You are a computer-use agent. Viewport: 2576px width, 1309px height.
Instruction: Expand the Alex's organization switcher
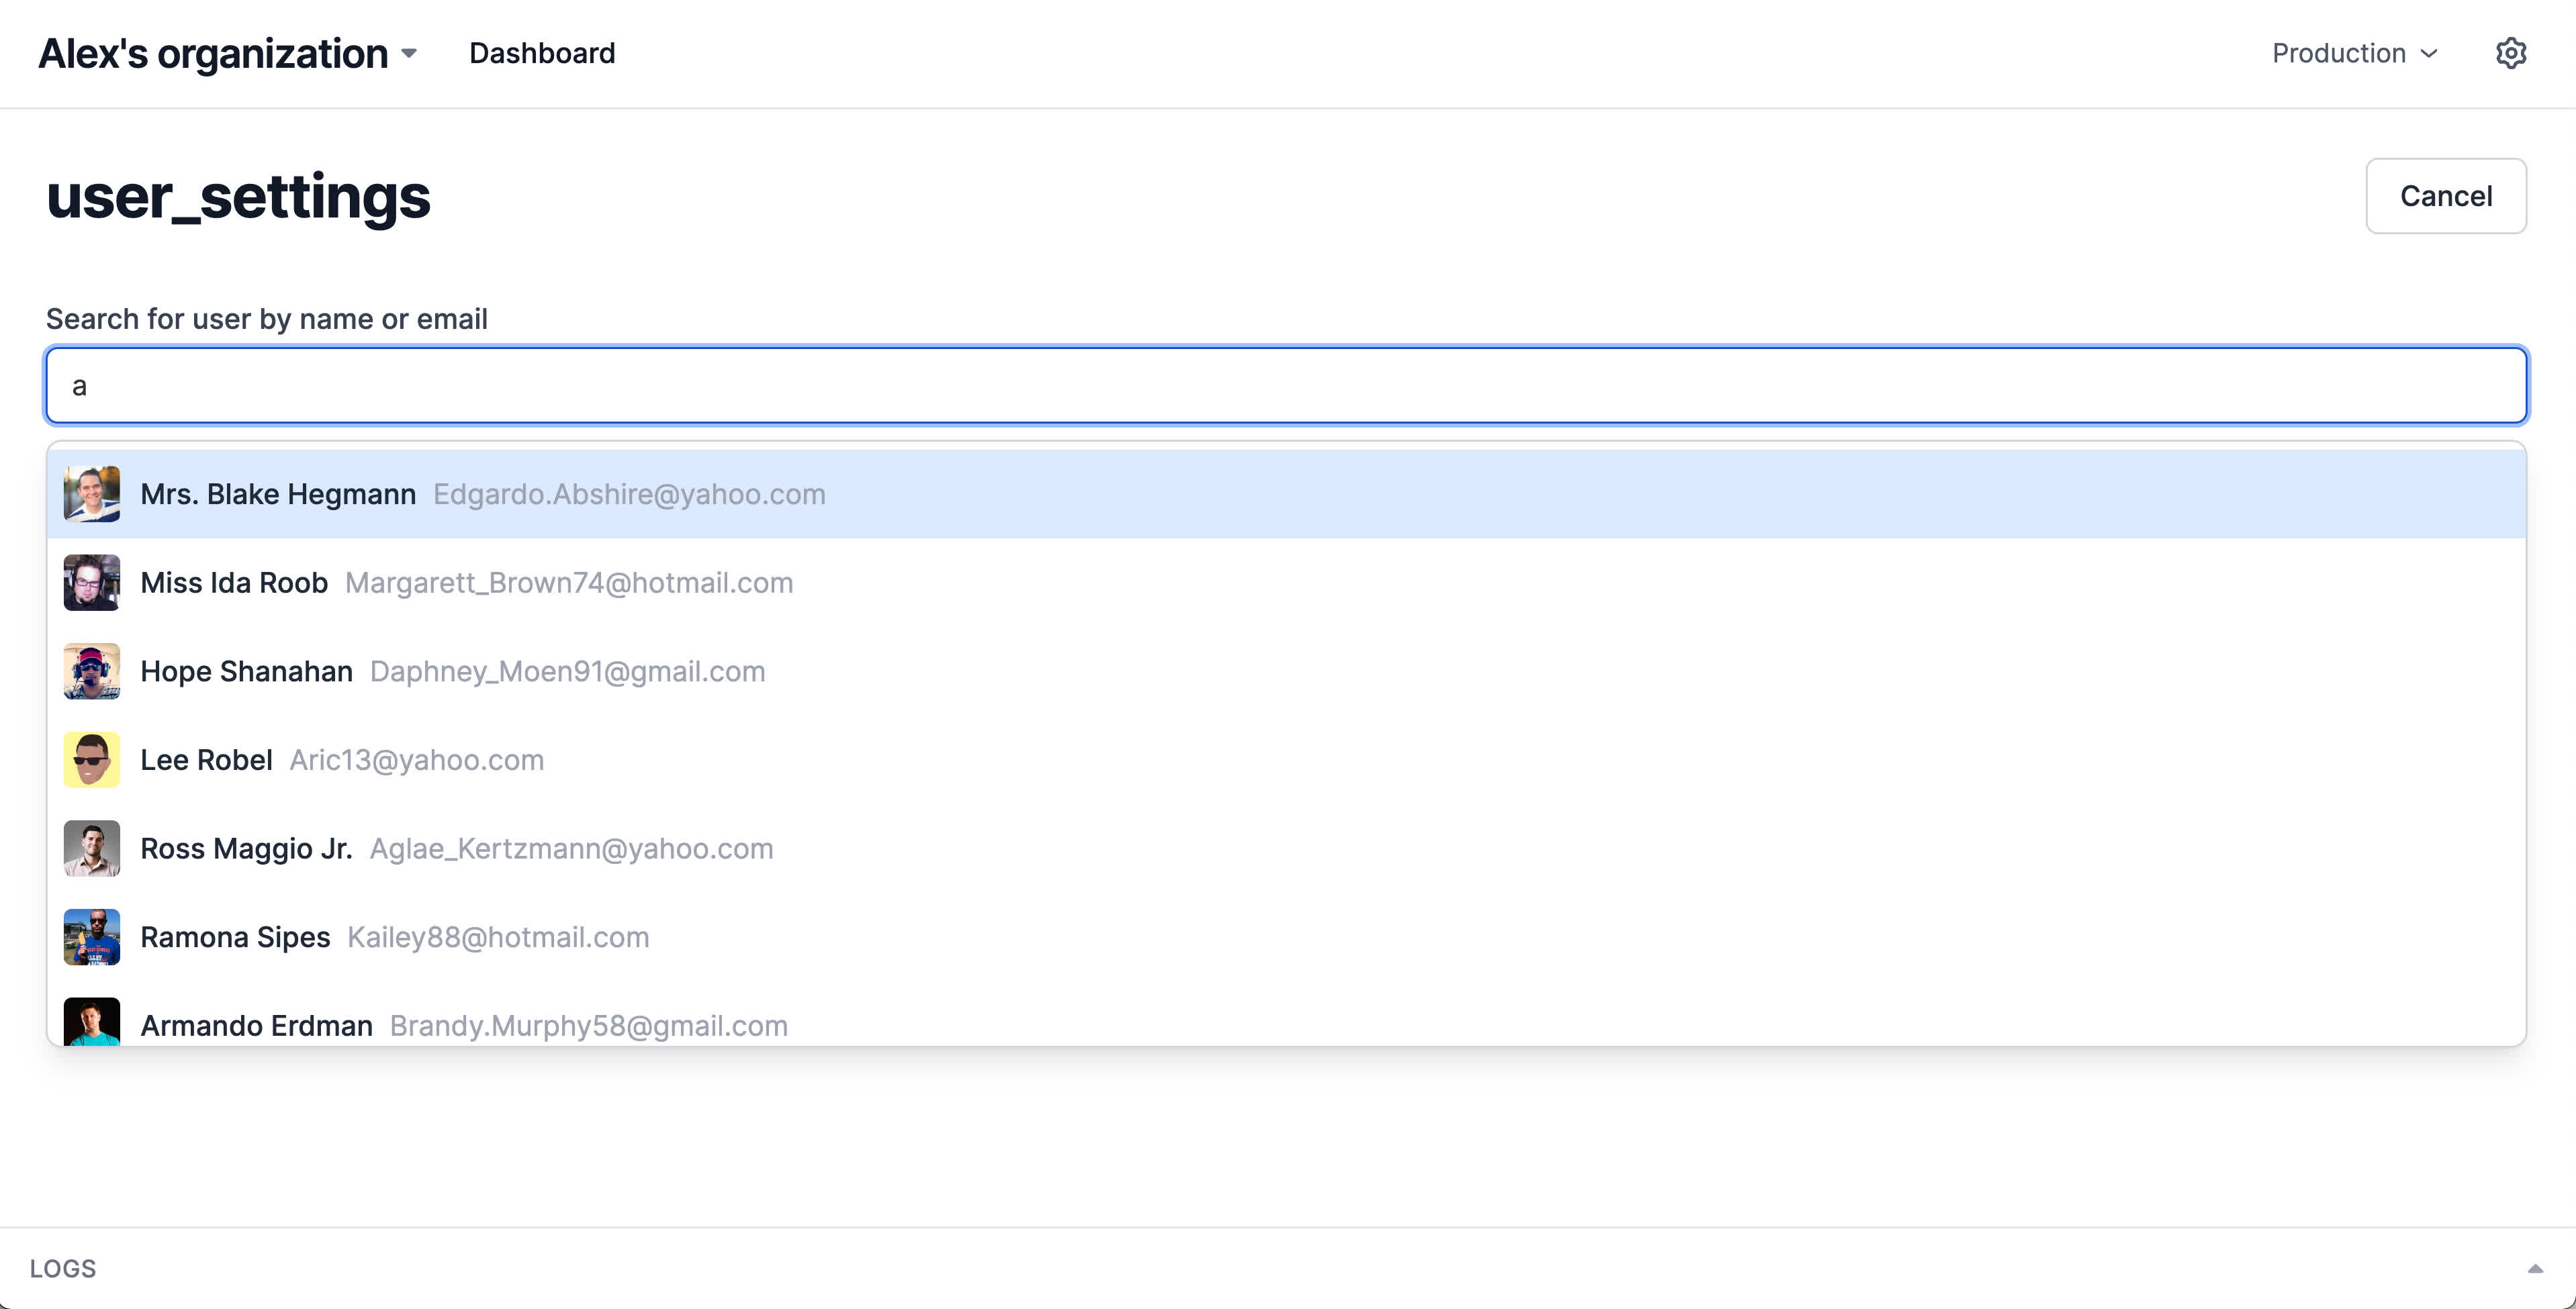pos(228,54)
